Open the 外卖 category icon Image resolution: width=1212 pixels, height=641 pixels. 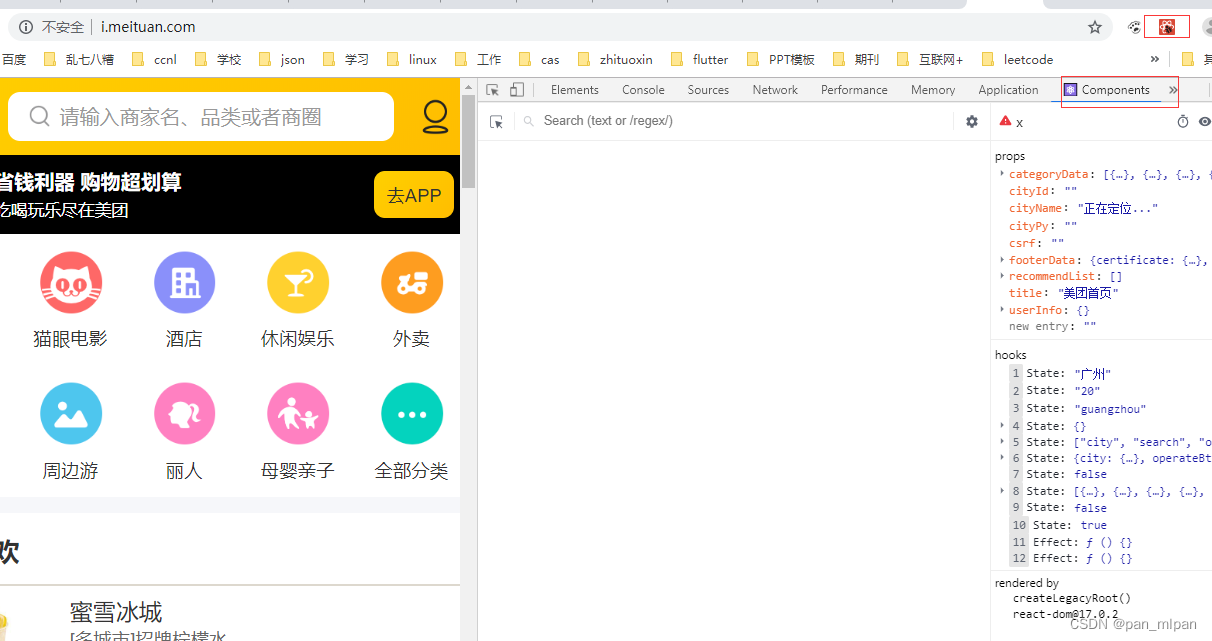412,283
